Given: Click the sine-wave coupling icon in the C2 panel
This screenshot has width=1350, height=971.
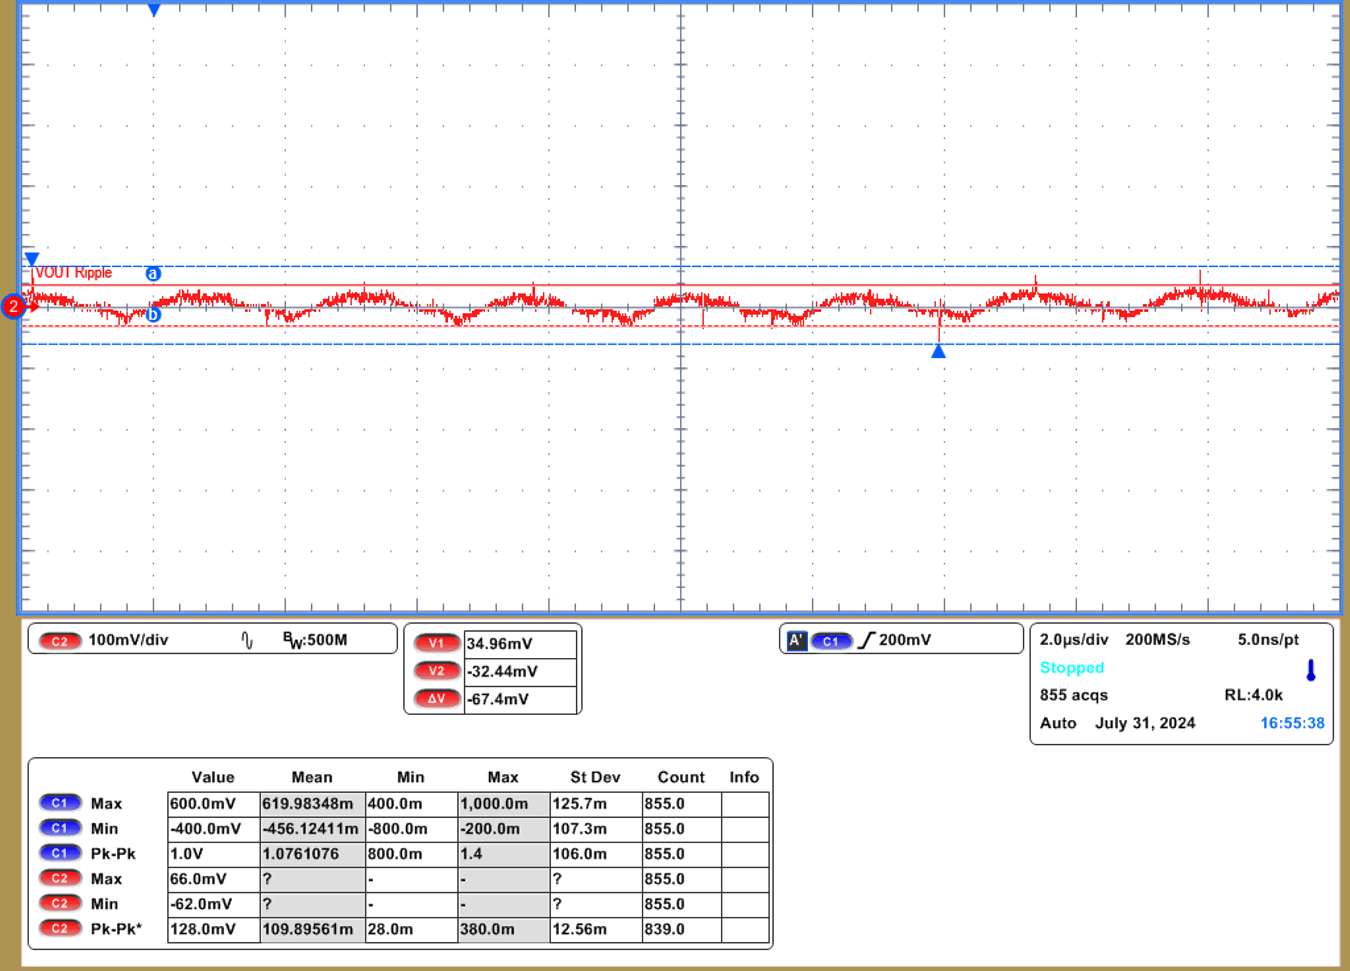Looking at the screenshot, I should click(x=247, y=640).
